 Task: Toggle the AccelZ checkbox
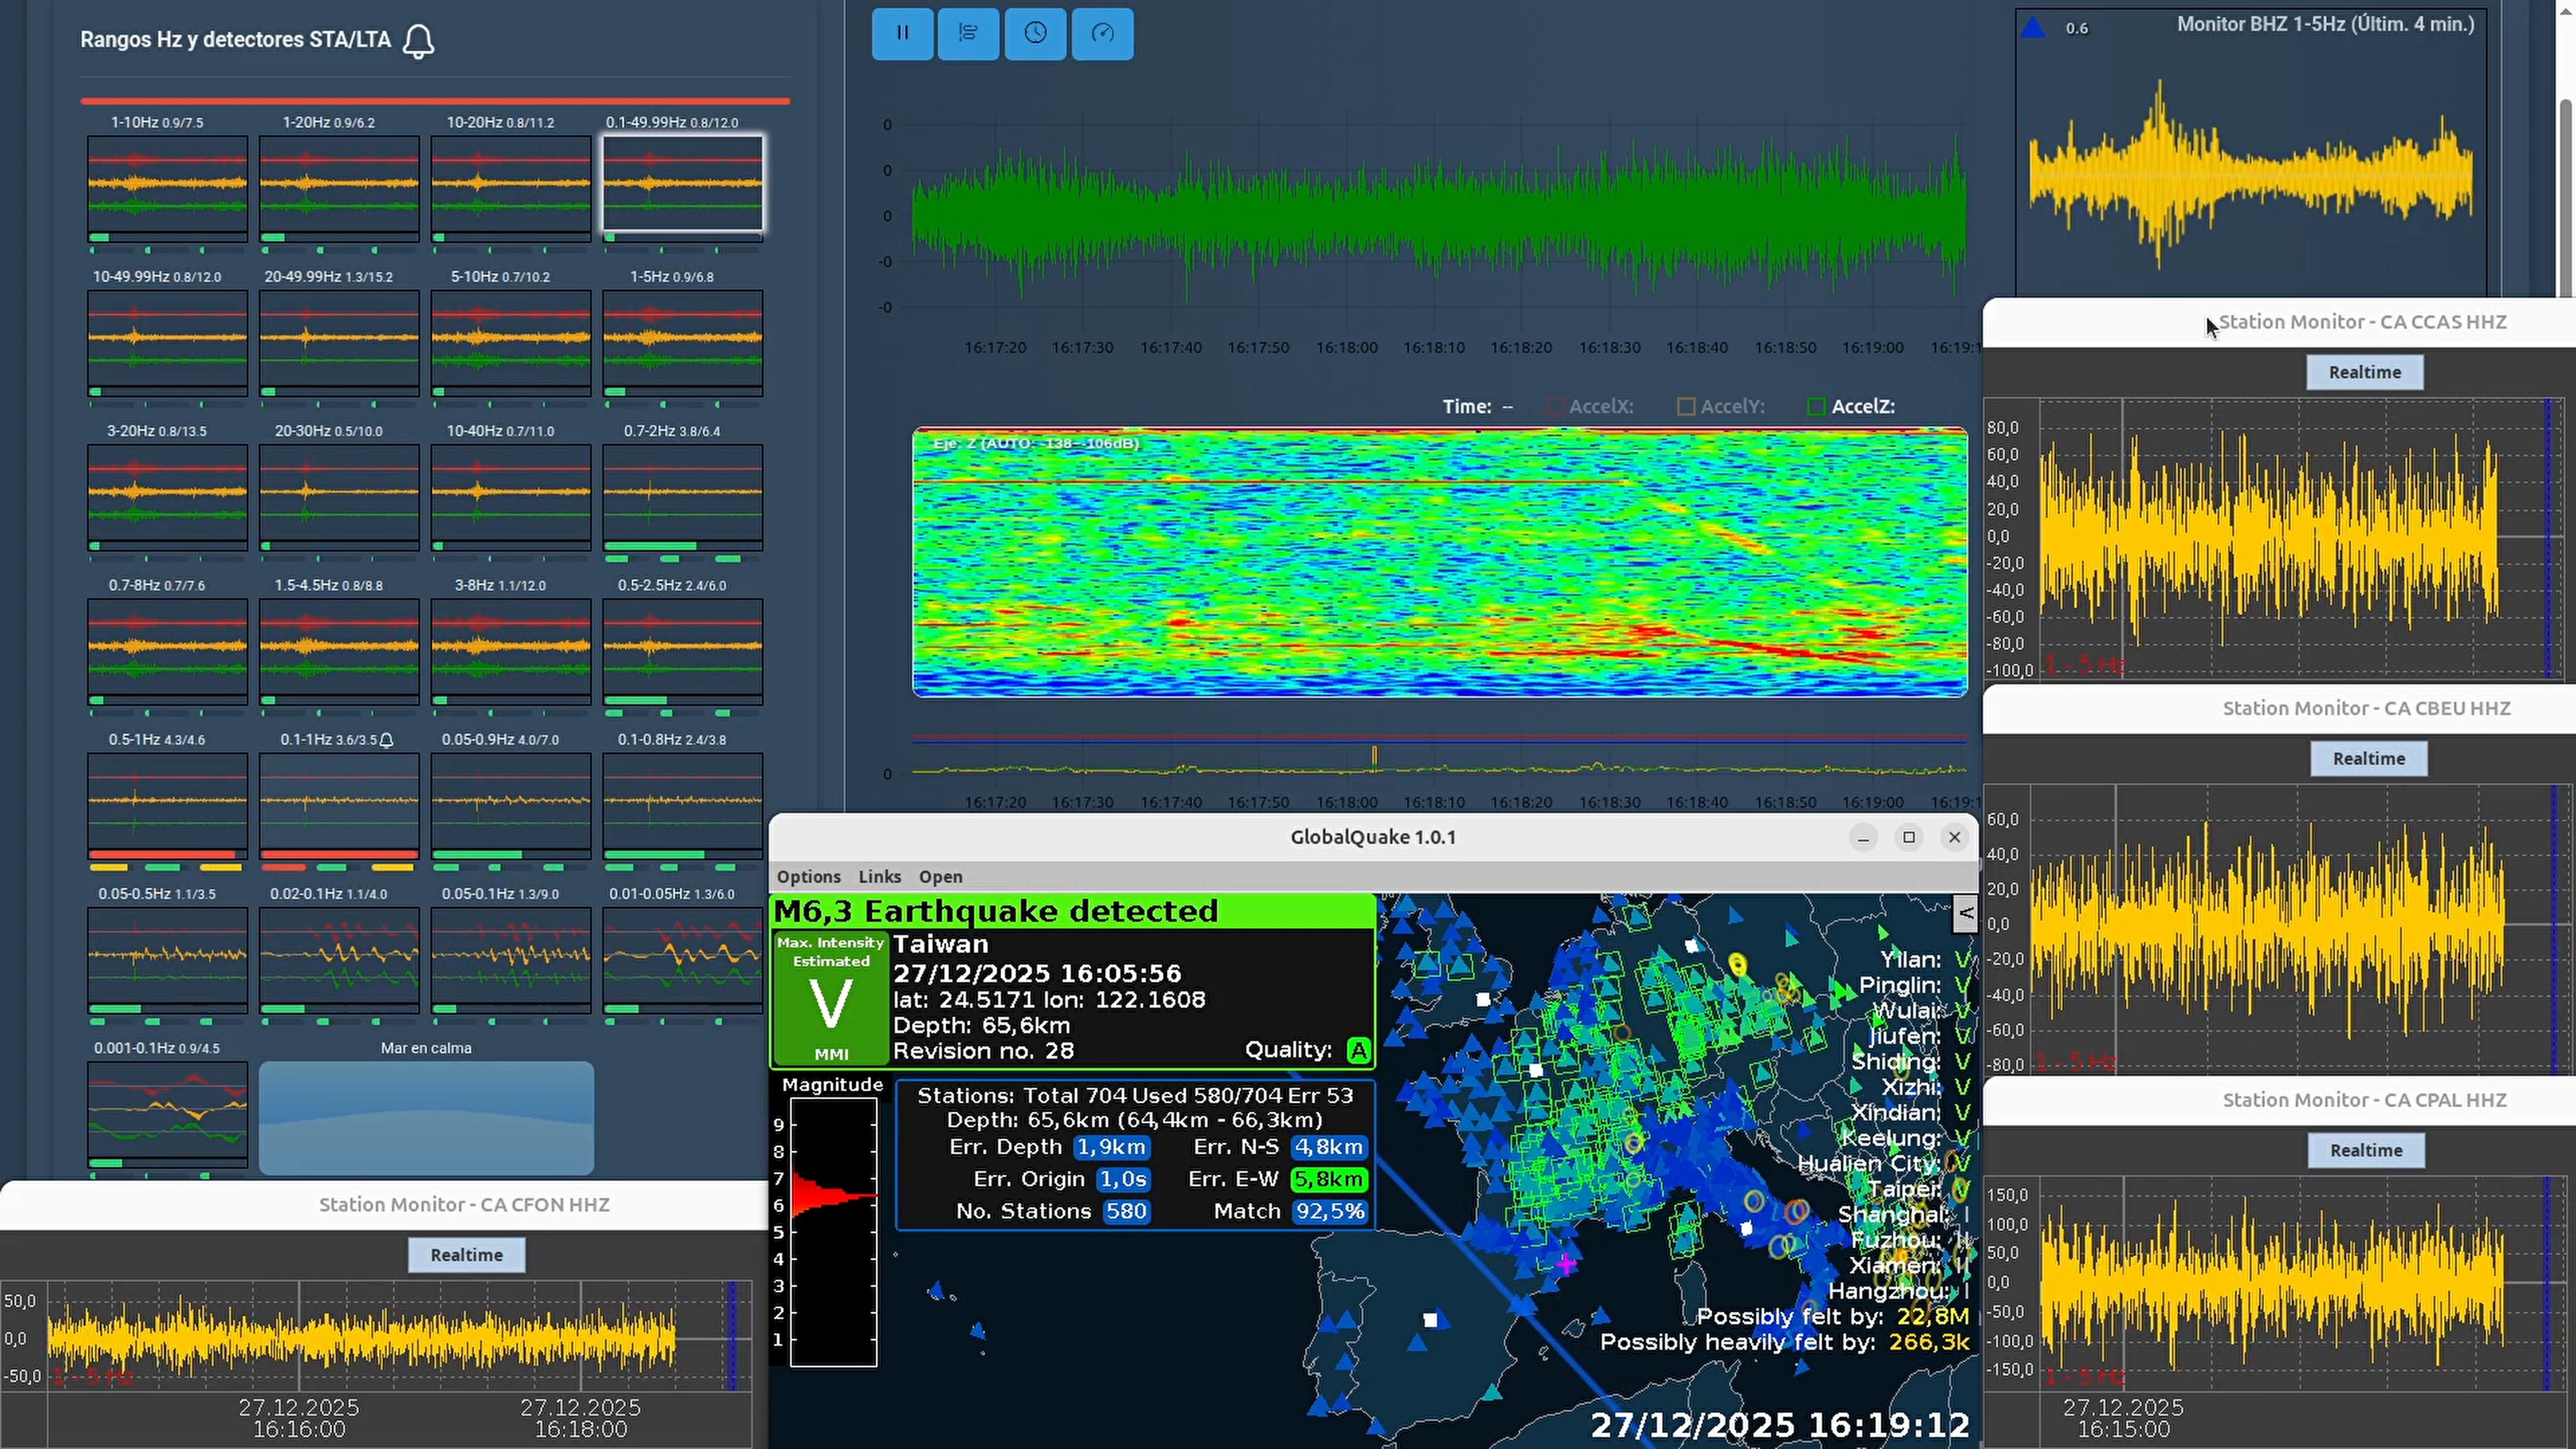[x=1817, y=406]
